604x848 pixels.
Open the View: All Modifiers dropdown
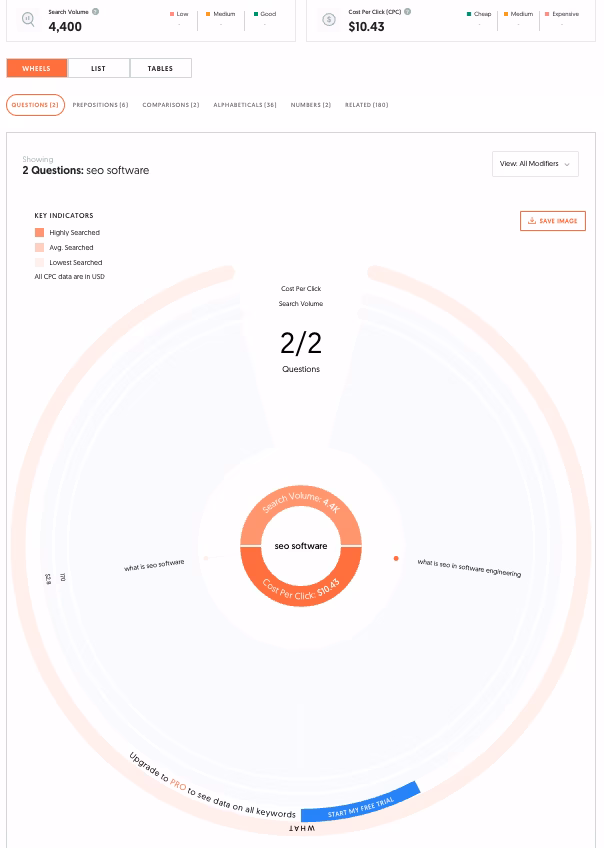click(x=535, y=164)
